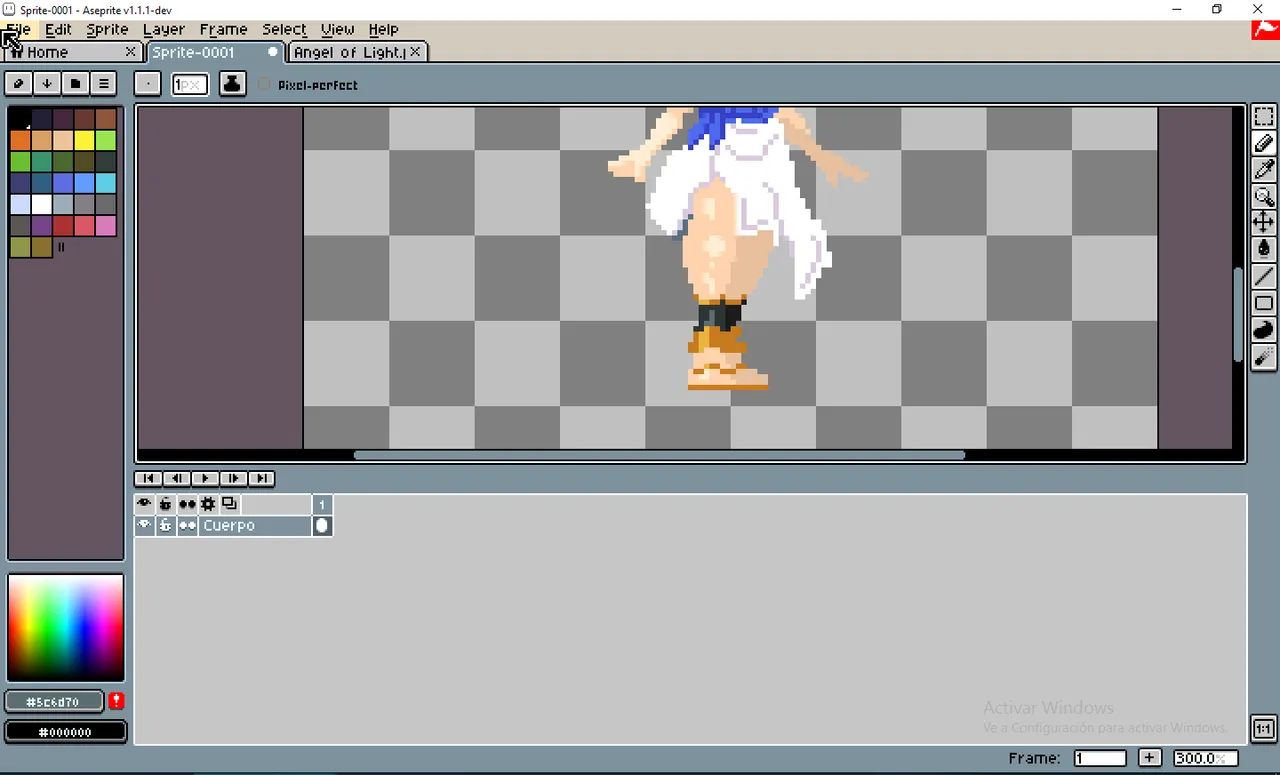Toggle visibility of all layers in header
This screenshot has height=775, width=1280.
point(144,504)
